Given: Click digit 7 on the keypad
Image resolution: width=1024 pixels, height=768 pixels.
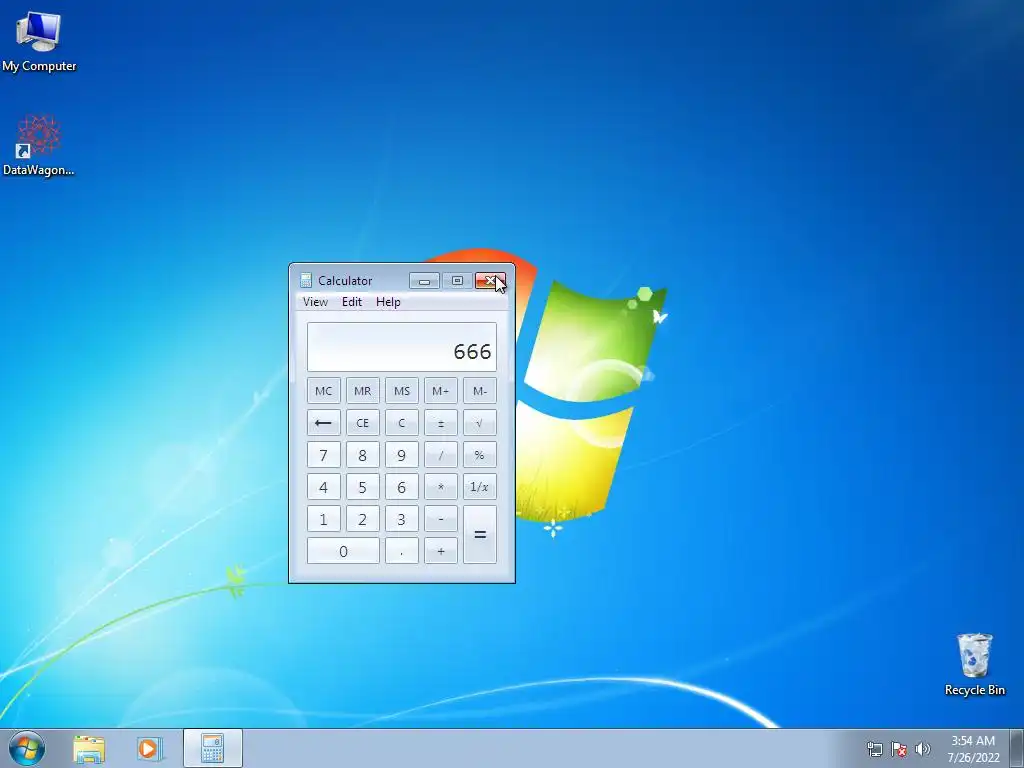Looking at the screenshot, I should point(323,455).
